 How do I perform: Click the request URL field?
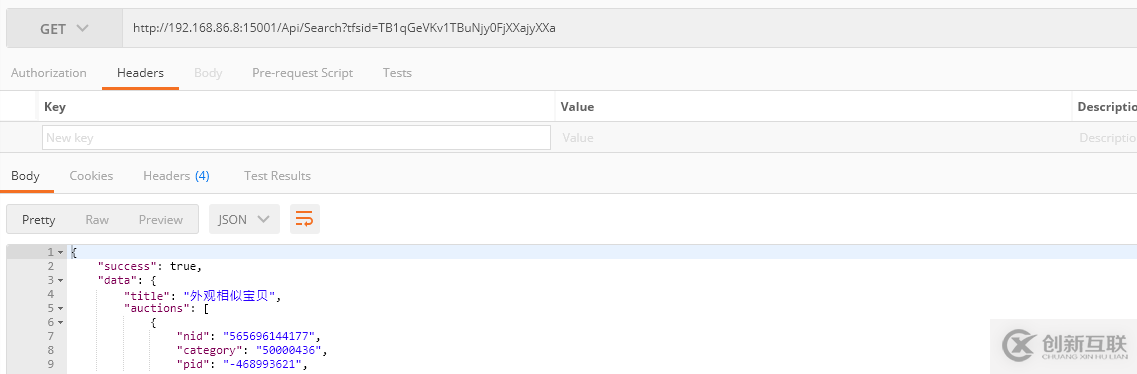pyautogui.click(x=629, y=29)
